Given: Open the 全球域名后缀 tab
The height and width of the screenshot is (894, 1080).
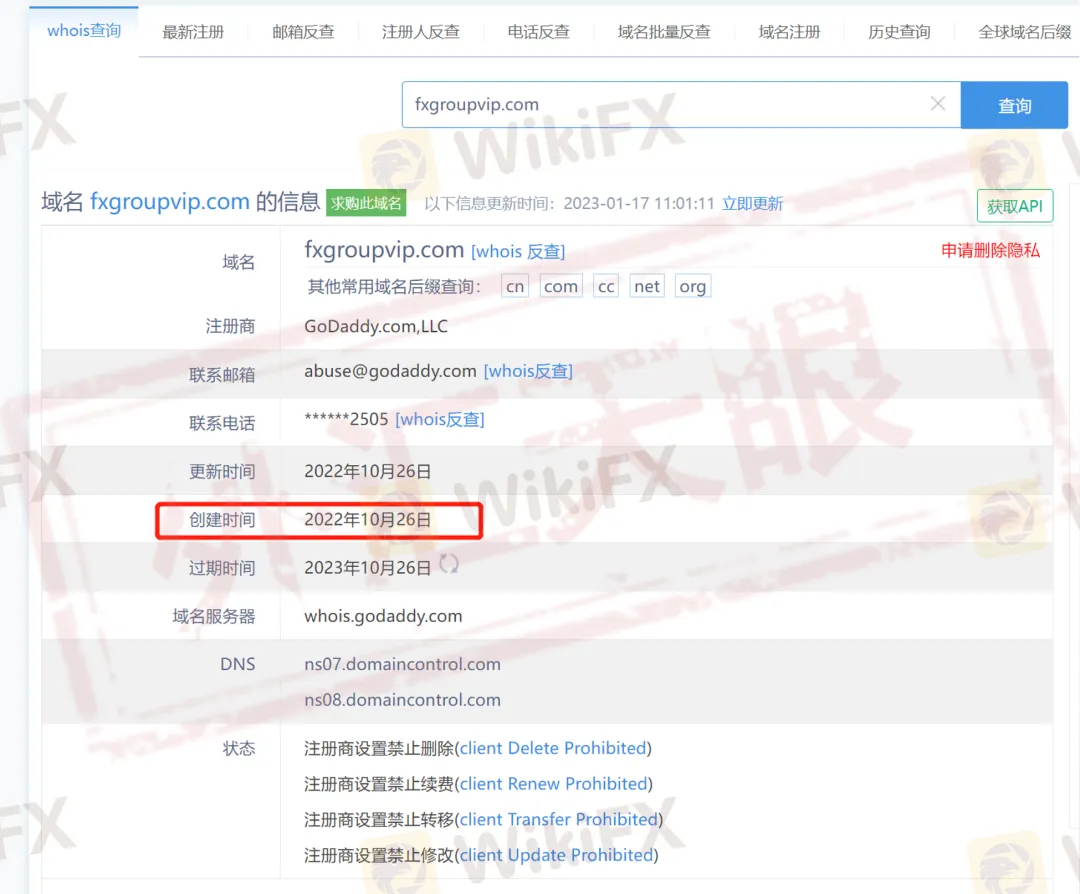Looking at the screenshot, I should [x=1025, y=32].
